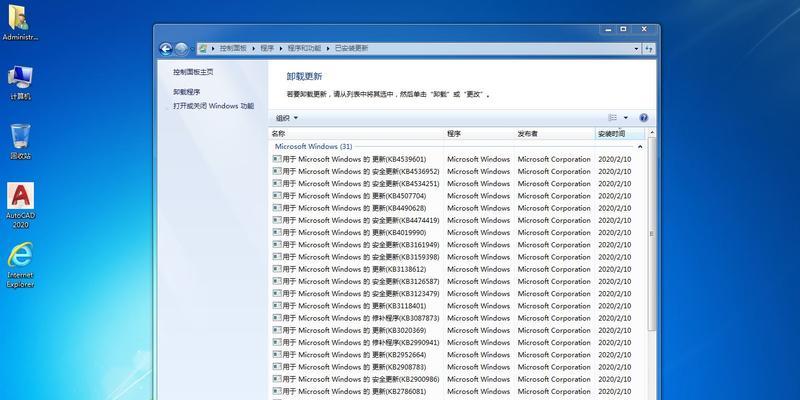The width and height of the screenshot is (800, 400).
Task: Click the change view icon
Action: (613, 118)
